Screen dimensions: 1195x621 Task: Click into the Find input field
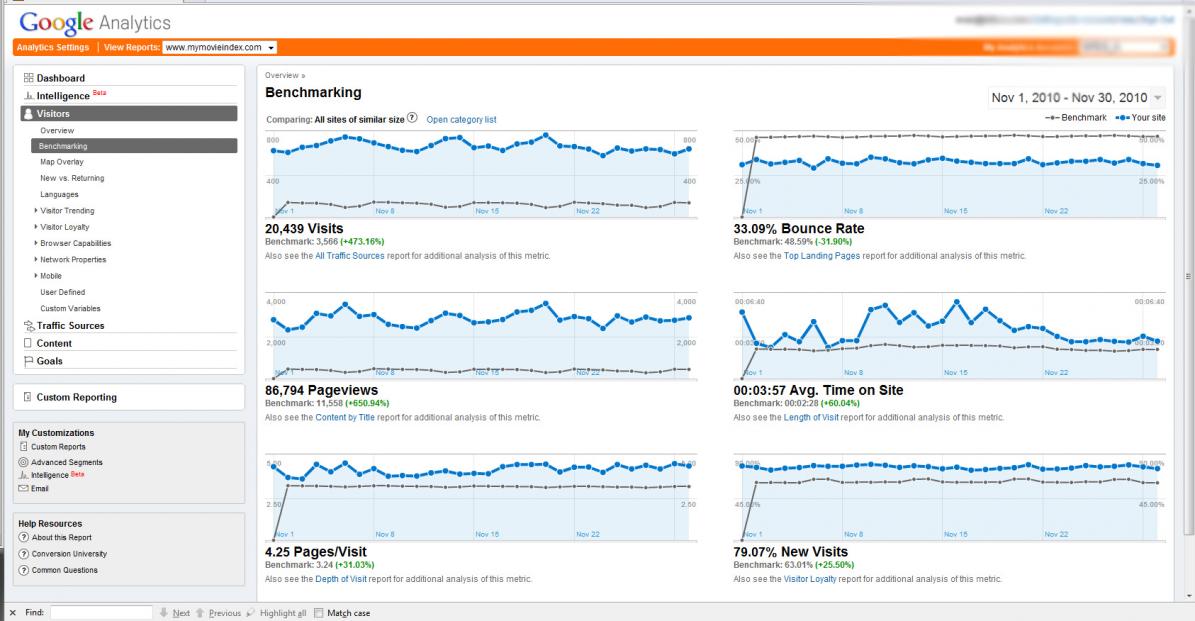click(101, 613)
